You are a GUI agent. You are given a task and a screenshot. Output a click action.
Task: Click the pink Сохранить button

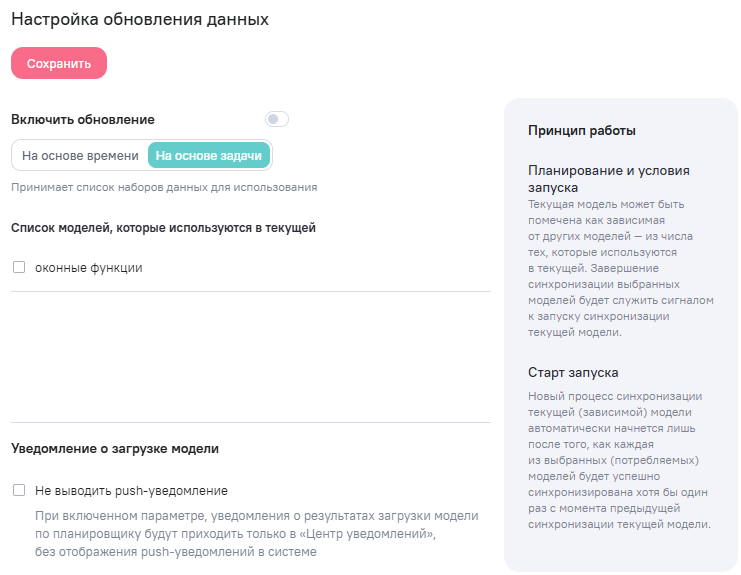point(59,63)
